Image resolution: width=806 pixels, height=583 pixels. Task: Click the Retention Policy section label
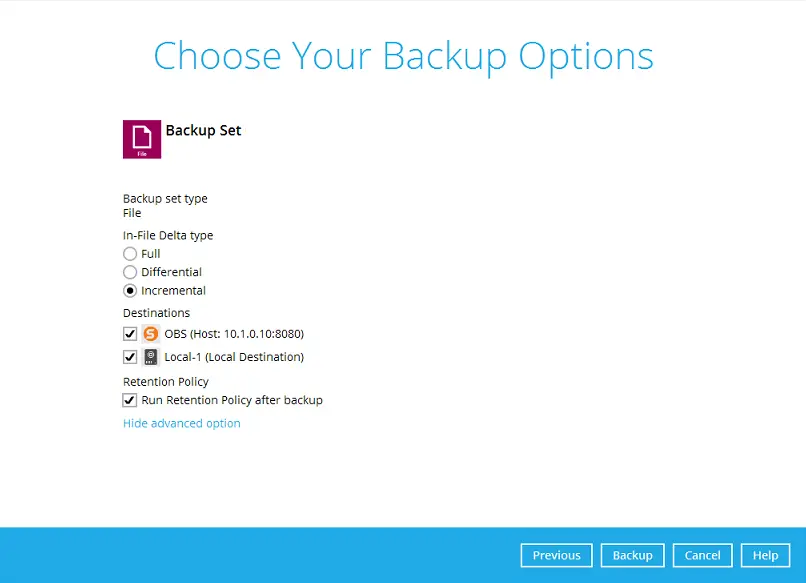[x=166, y=382]
